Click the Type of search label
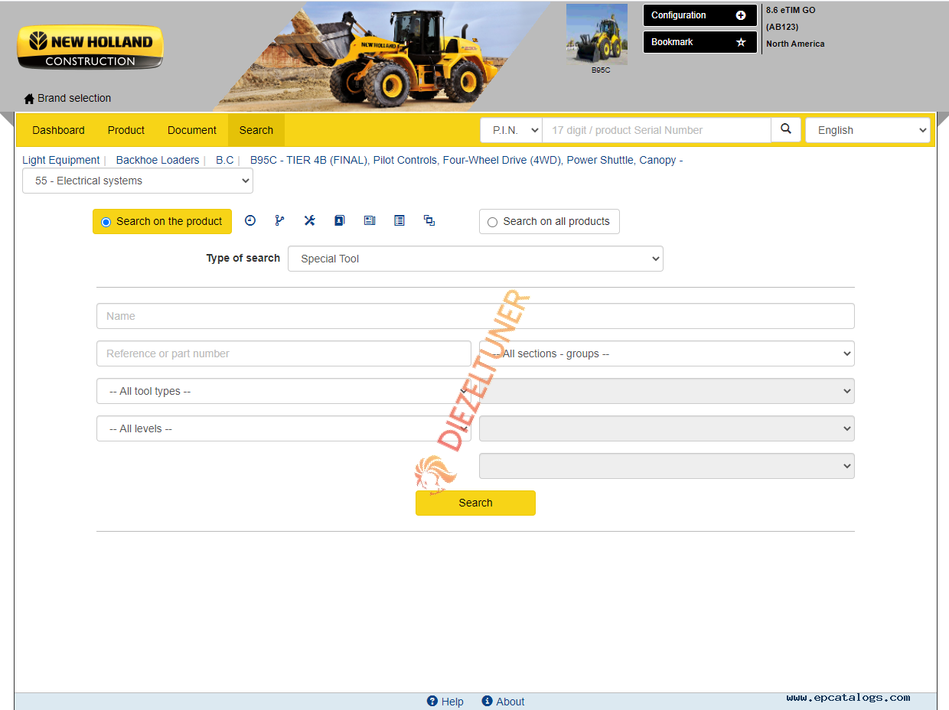This screenshot has width=949, height=710. click(x=243, y=258)
